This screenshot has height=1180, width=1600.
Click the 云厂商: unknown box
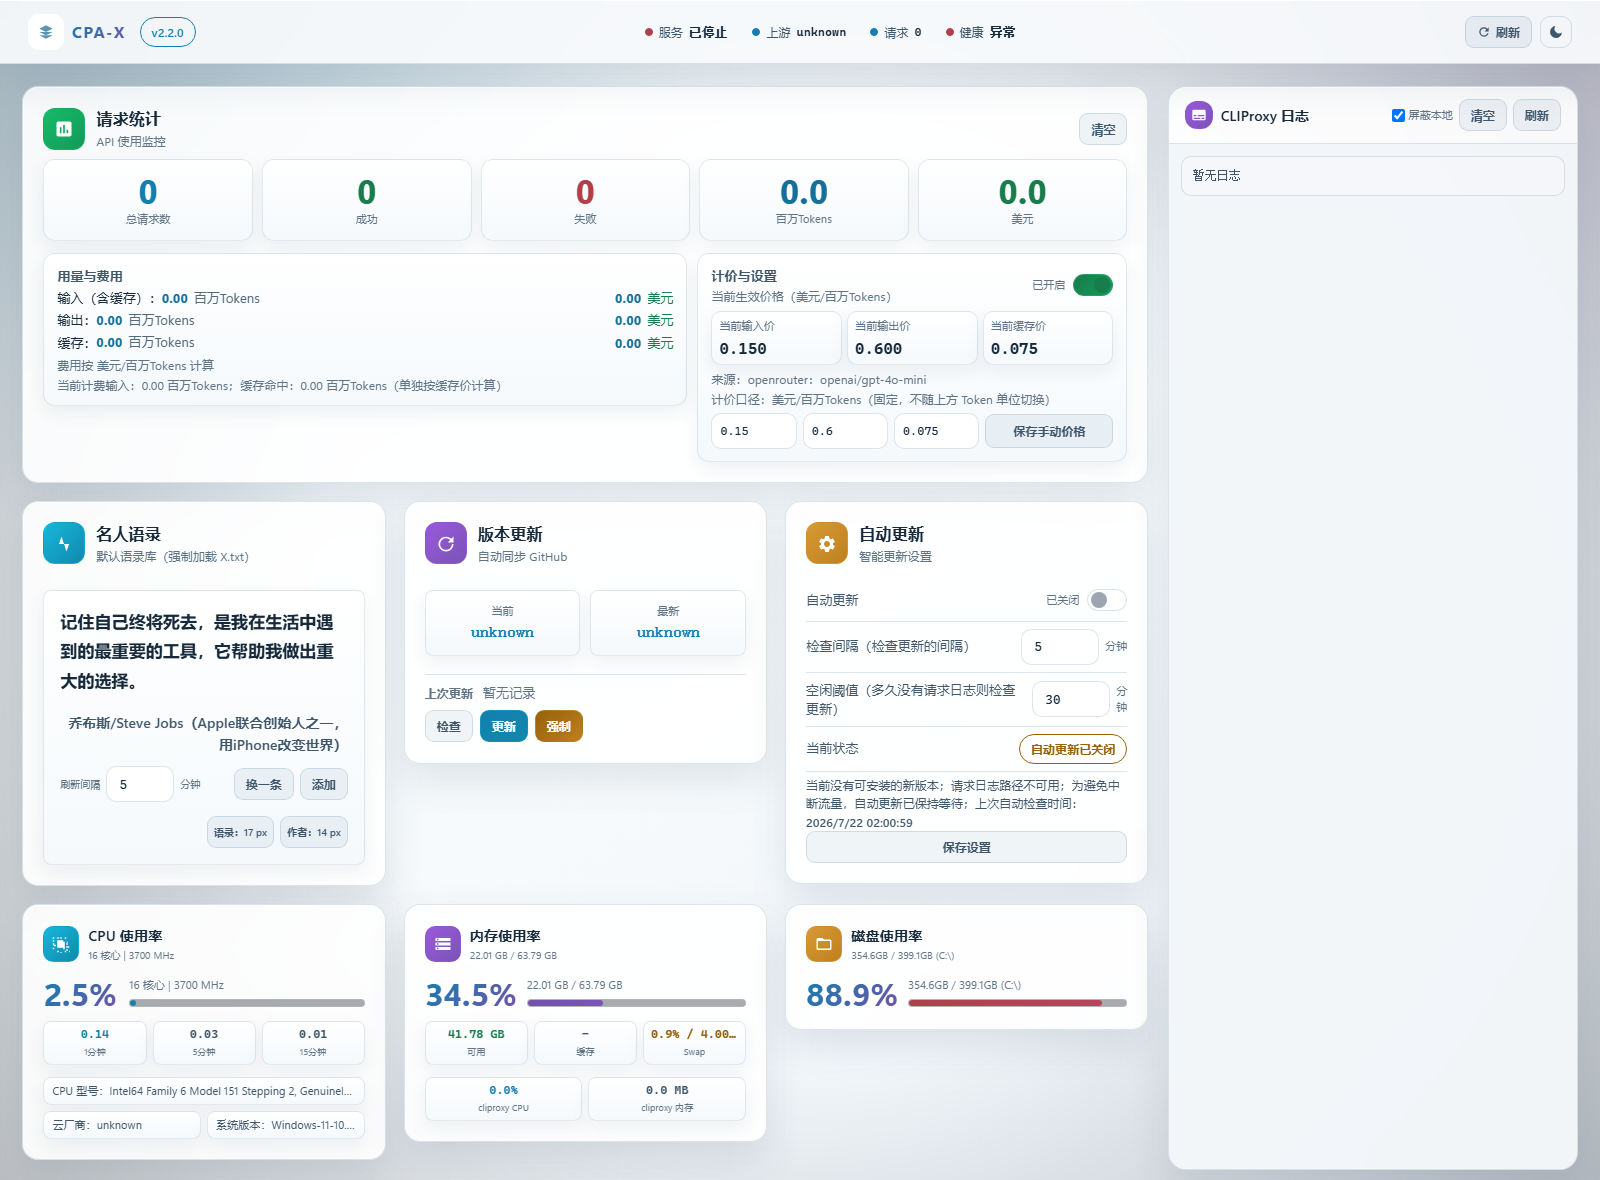[122, 1125]
